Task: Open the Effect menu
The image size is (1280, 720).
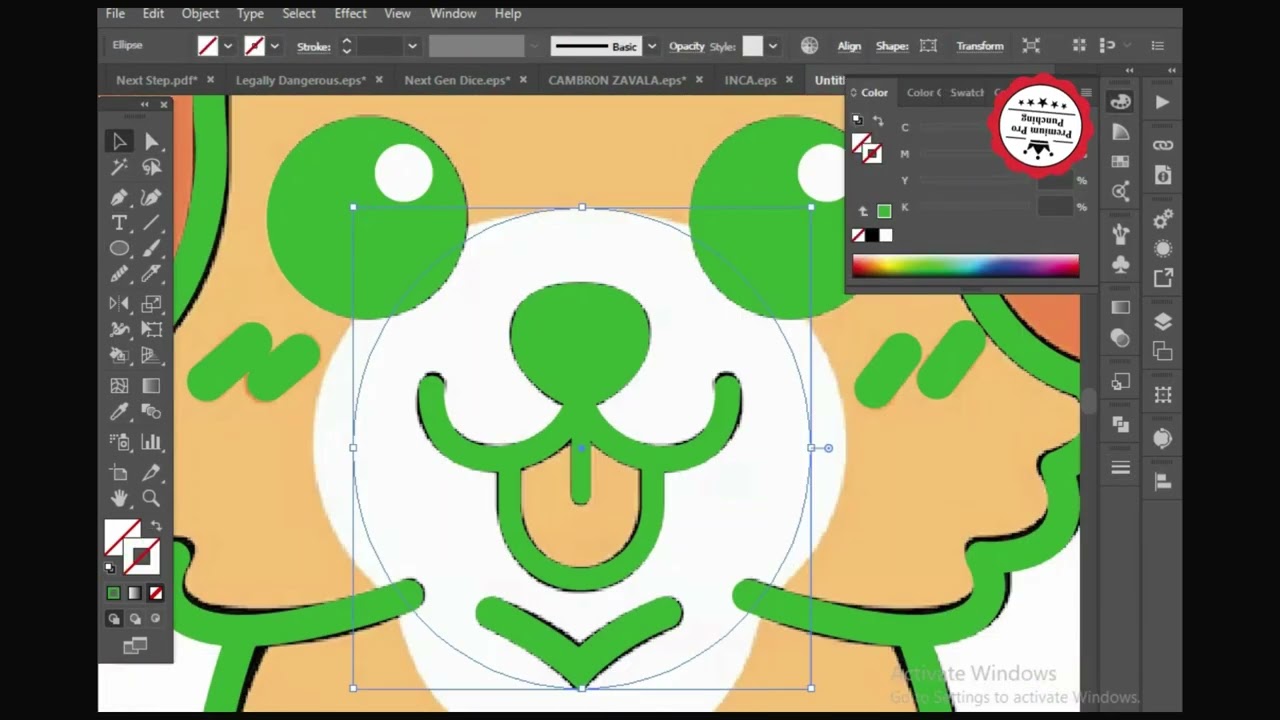Action: pyautogui.click(x=350, y=14)
